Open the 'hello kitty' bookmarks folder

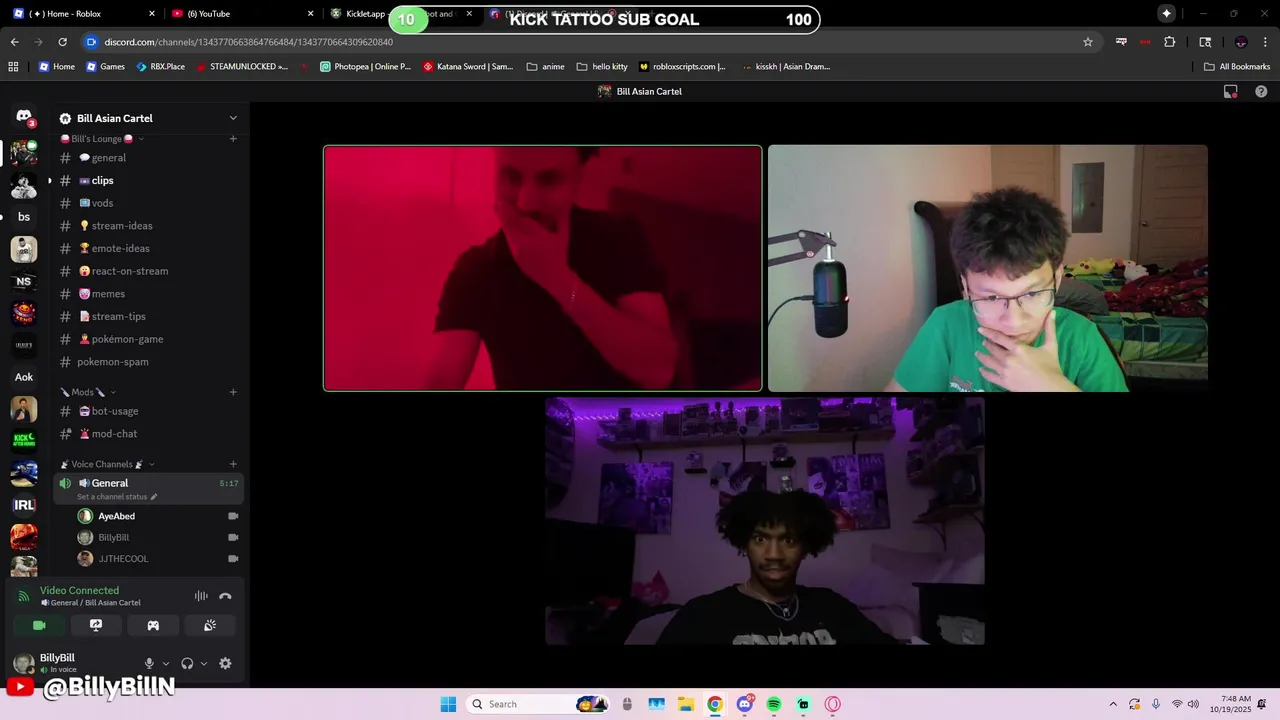pos(602,67)
